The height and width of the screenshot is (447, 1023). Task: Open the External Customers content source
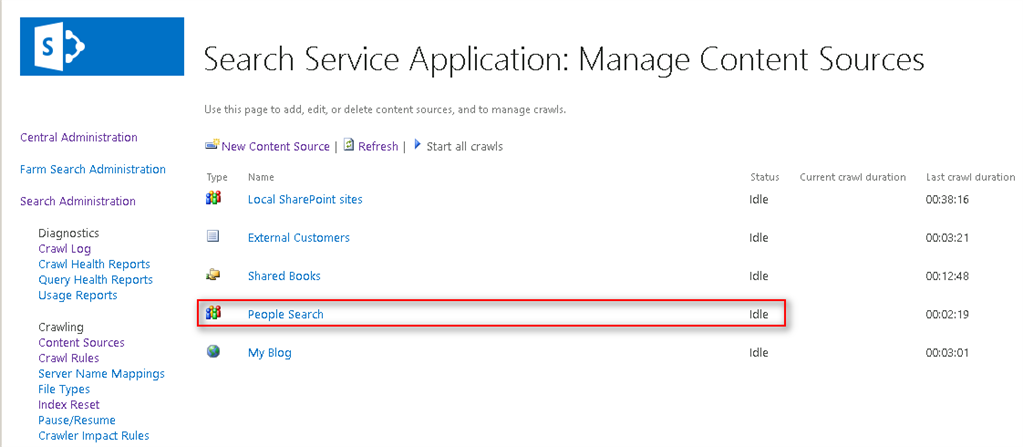299,238
